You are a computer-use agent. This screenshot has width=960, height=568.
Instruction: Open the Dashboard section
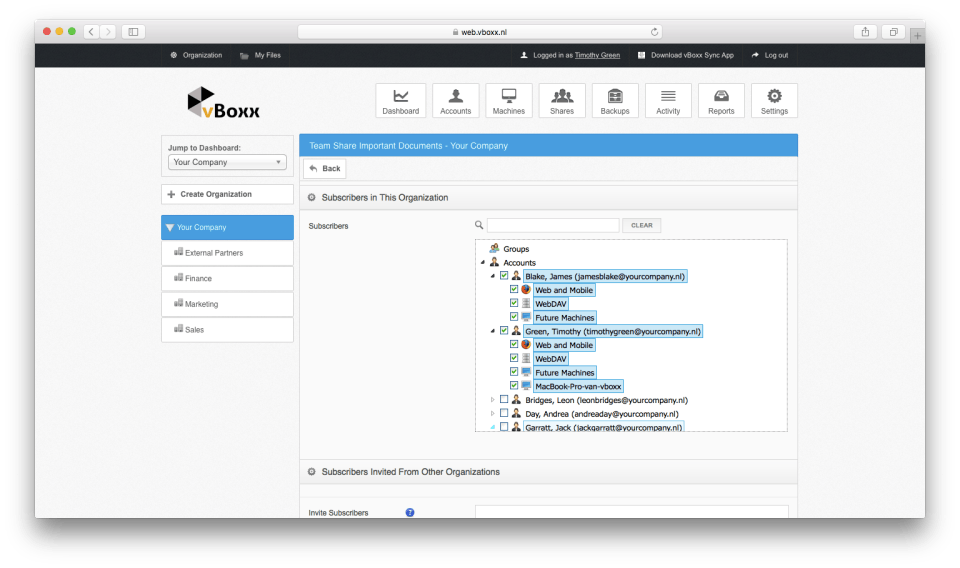(400, 100)
